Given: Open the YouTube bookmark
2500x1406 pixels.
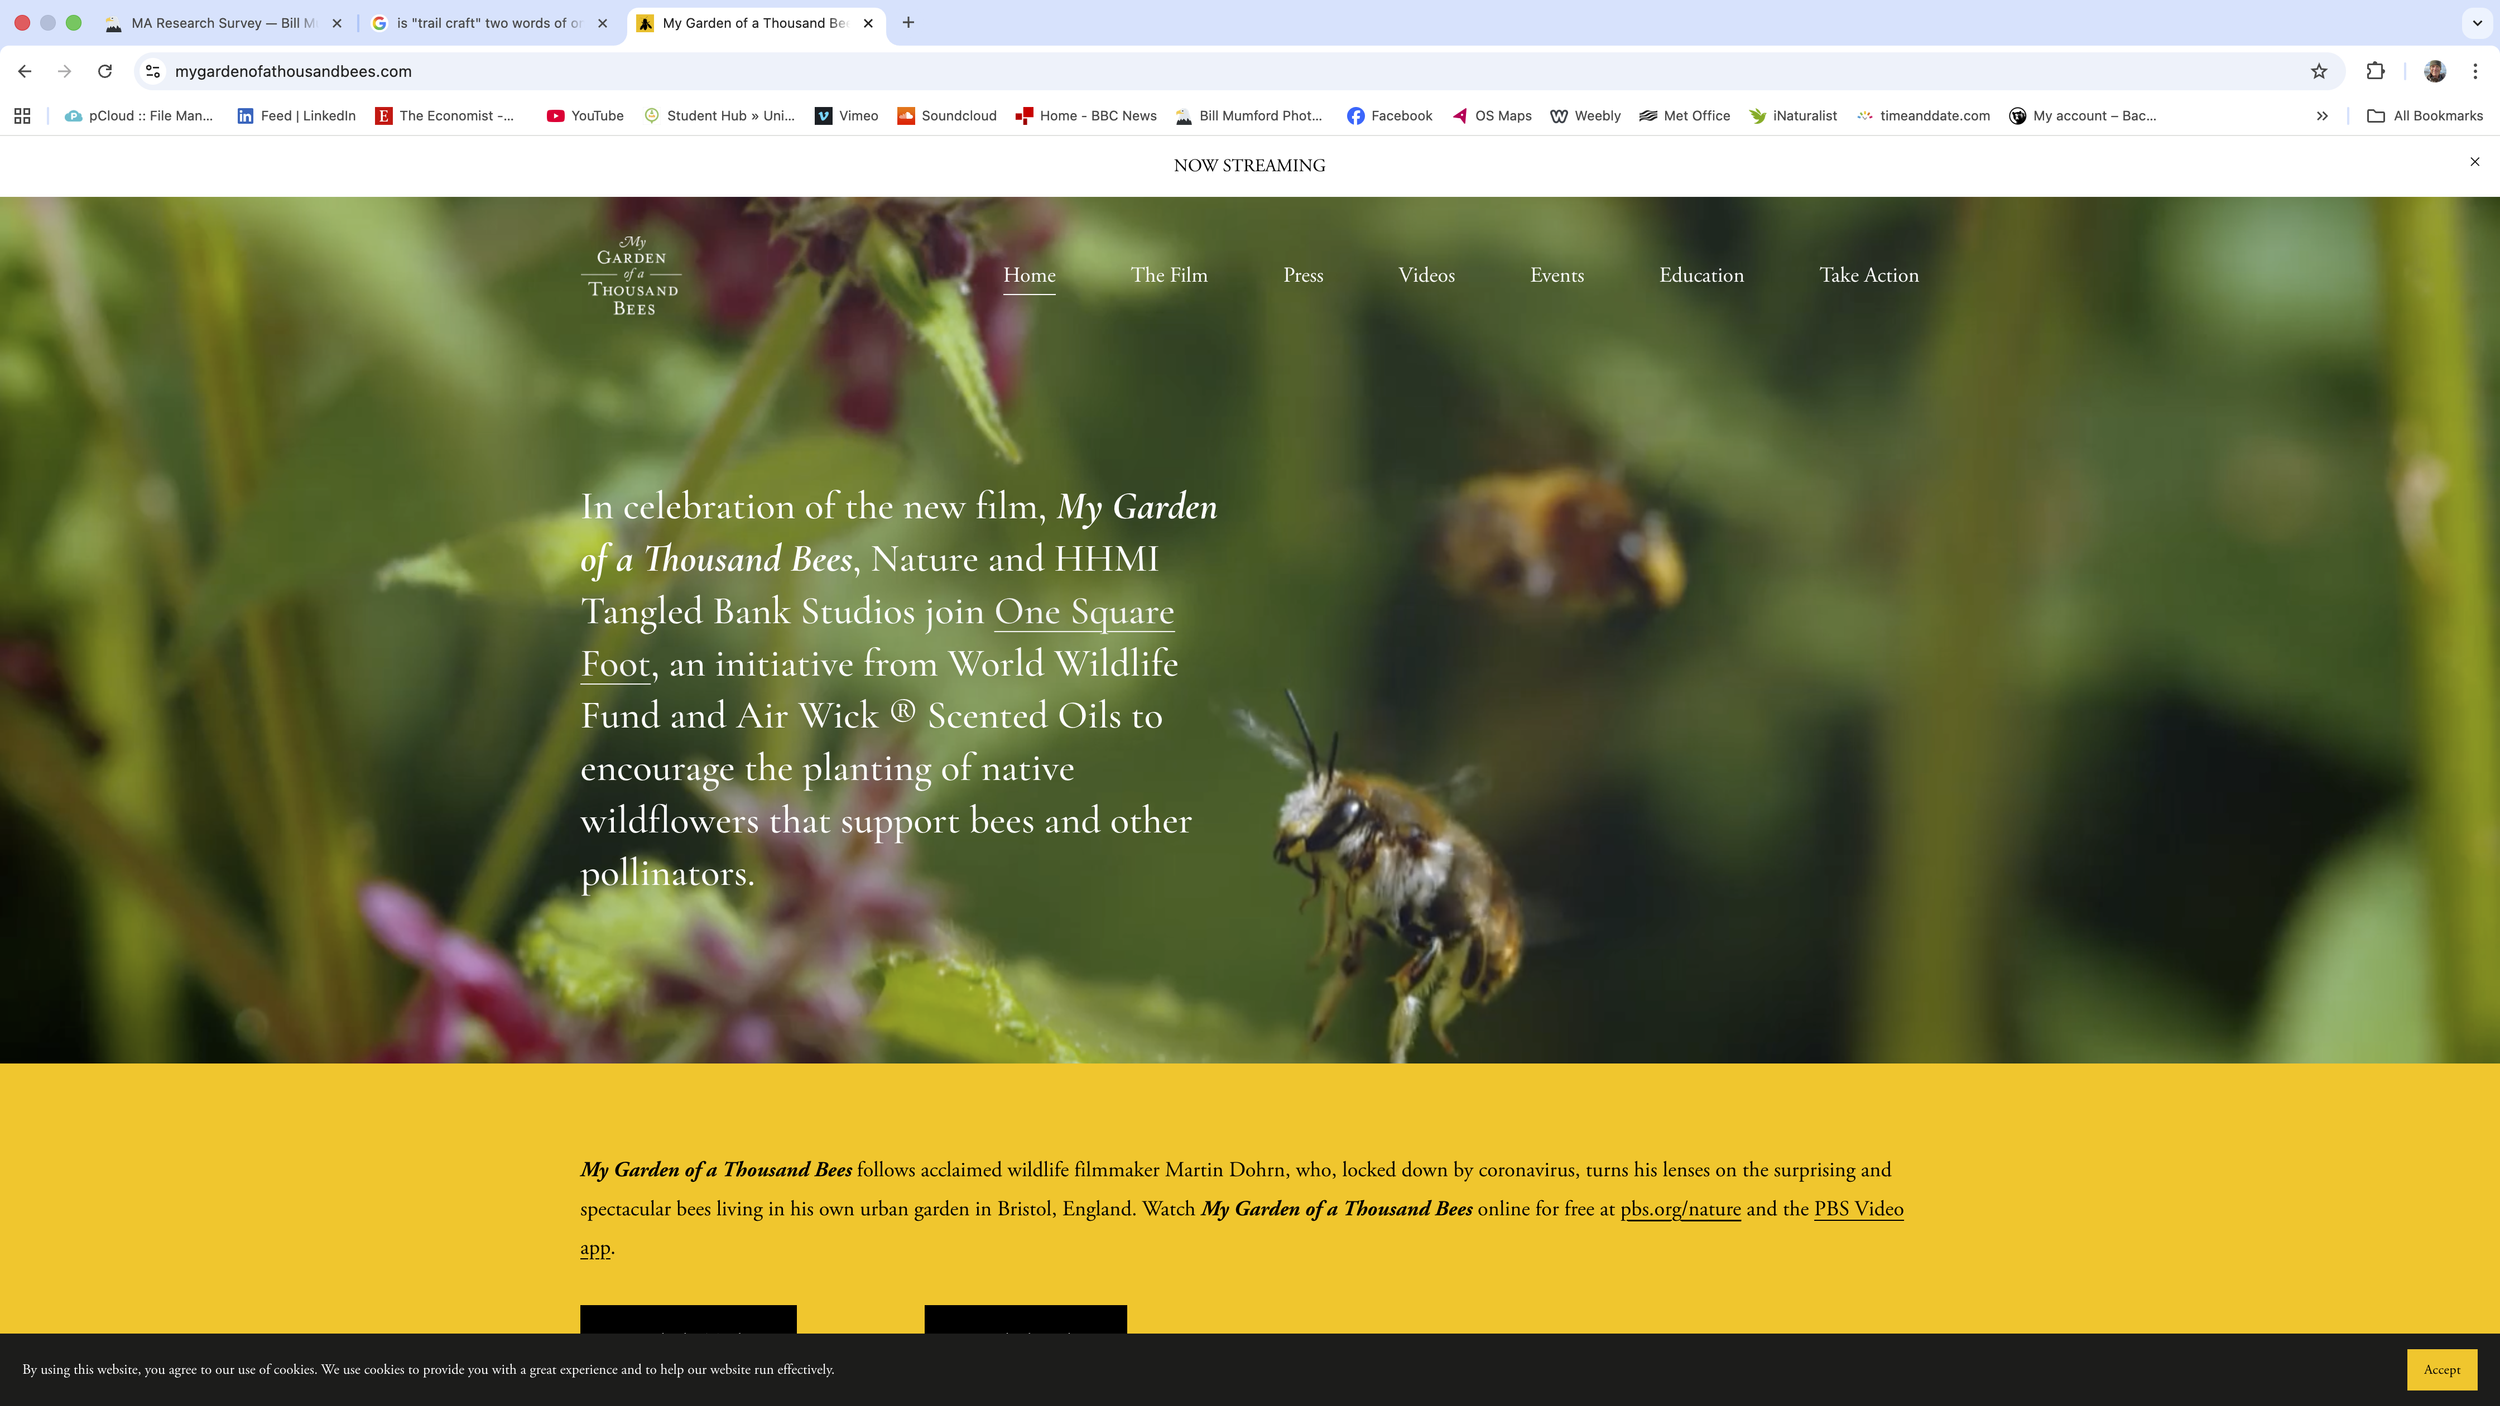Looking at the screenshot, I should (585, 116).
